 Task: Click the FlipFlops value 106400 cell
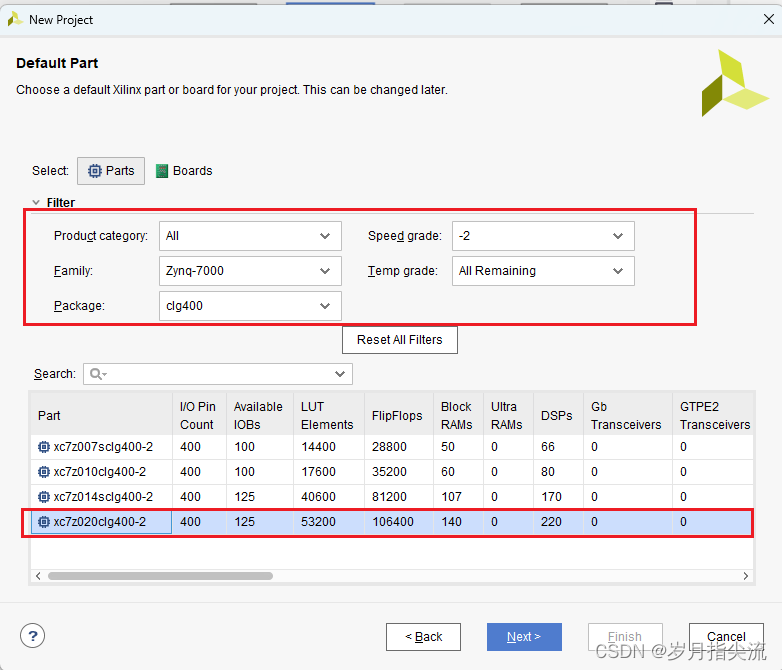(x=398, y=522)
